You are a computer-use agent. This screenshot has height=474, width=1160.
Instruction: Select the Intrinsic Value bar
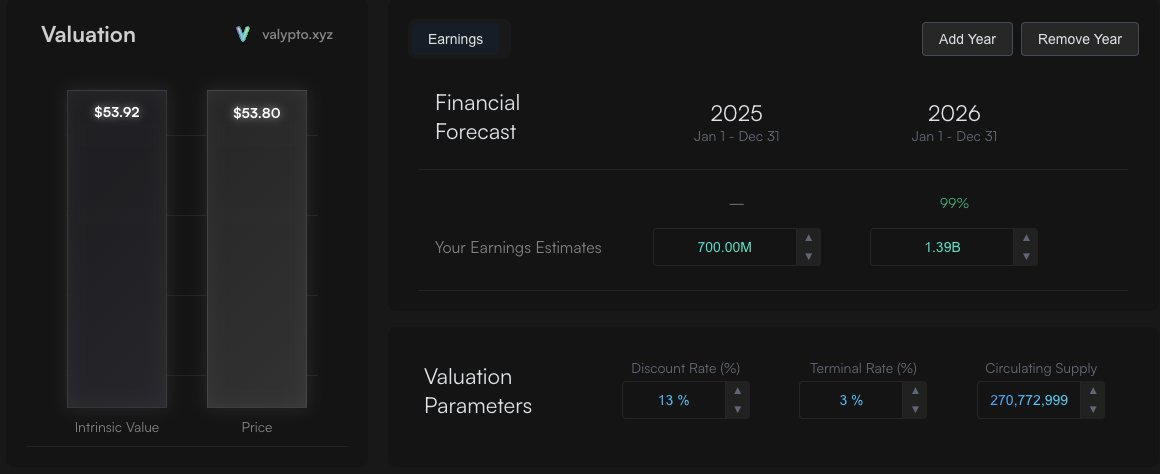[x=117, y=250]
